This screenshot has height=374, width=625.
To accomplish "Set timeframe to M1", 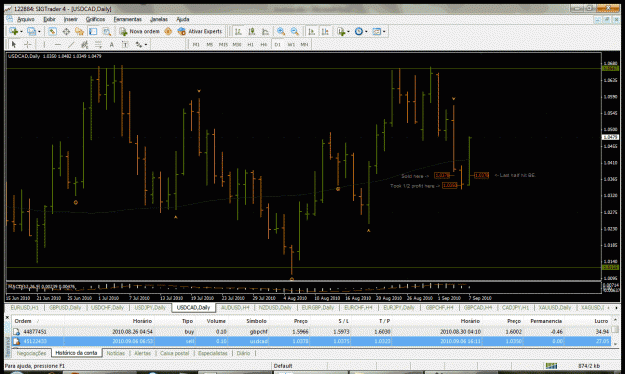I will (x=196, y=44).
